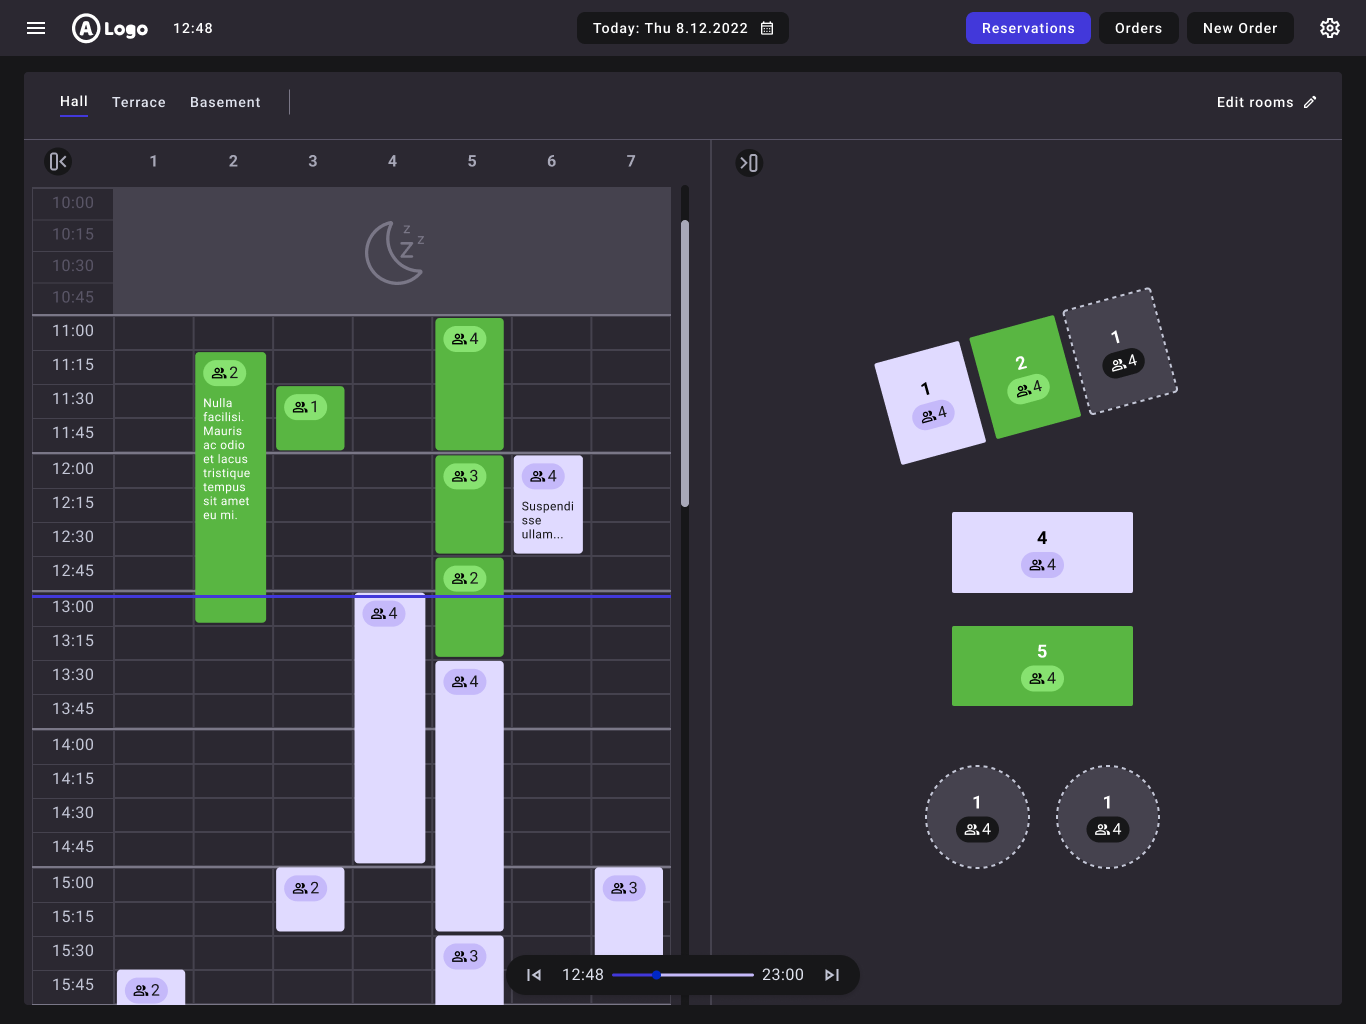Select lavender table 4 on floor plan

pos(1042,552)
